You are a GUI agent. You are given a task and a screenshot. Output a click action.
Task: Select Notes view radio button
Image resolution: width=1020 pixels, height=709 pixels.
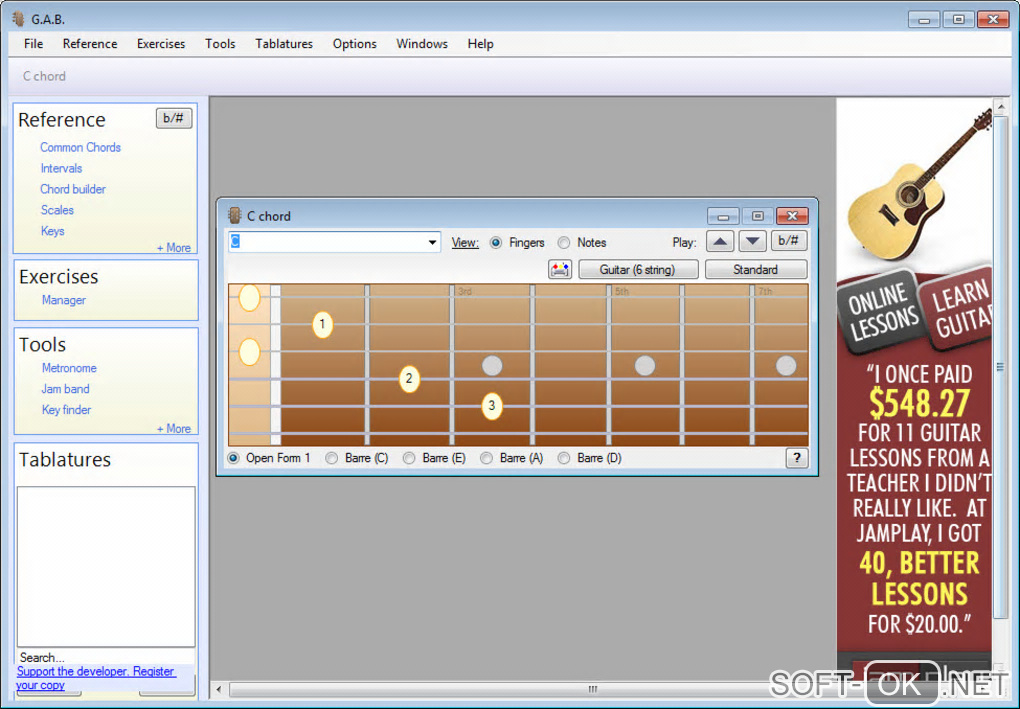click(563, 243)
